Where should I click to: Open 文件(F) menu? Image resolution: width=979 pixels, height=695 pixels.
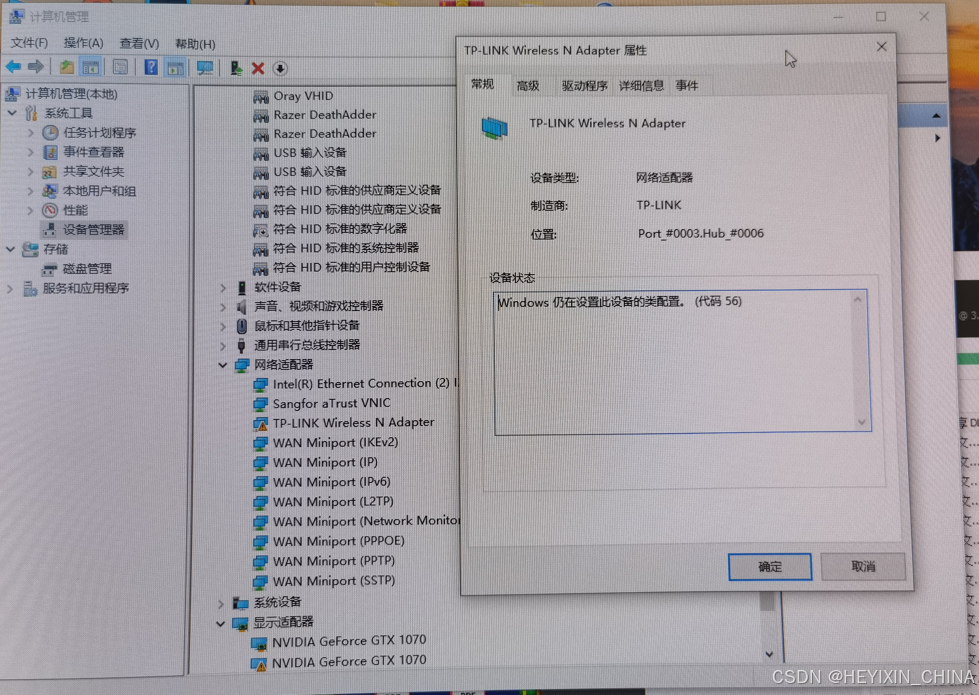(29, 42)
